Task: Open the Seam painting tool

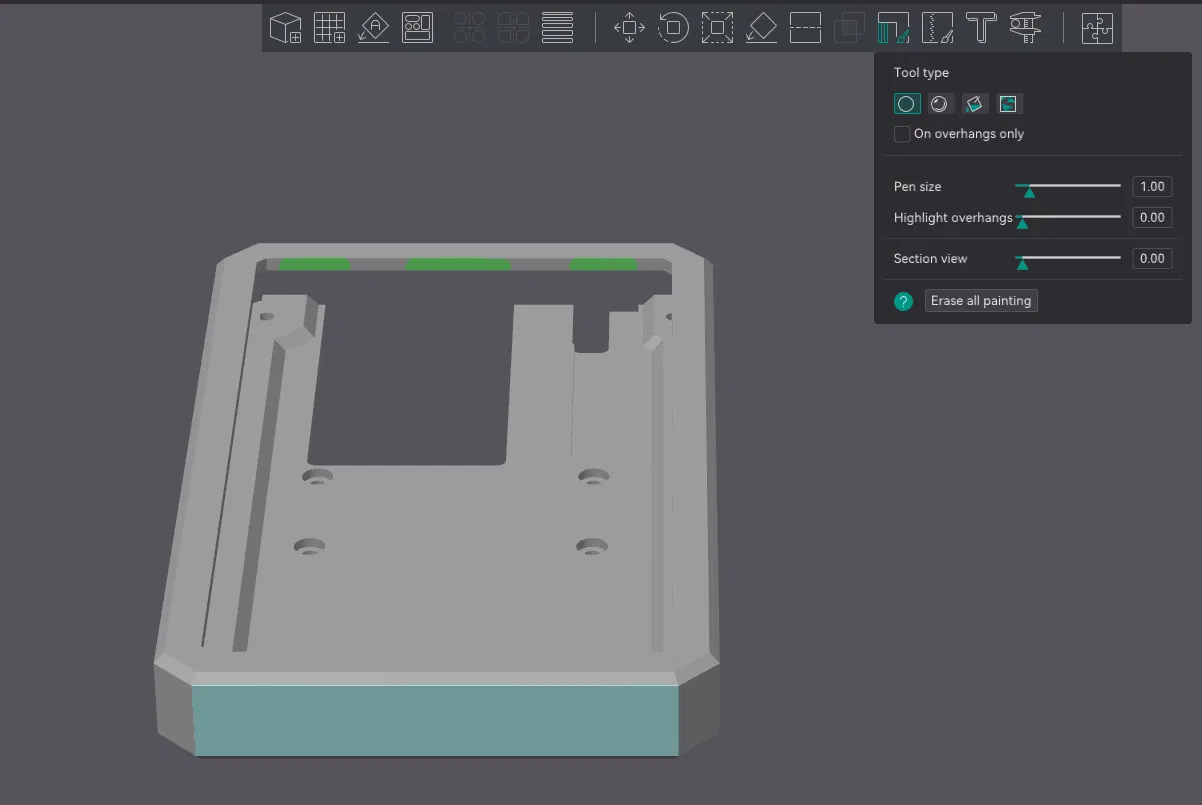Action: coord(937,27)
